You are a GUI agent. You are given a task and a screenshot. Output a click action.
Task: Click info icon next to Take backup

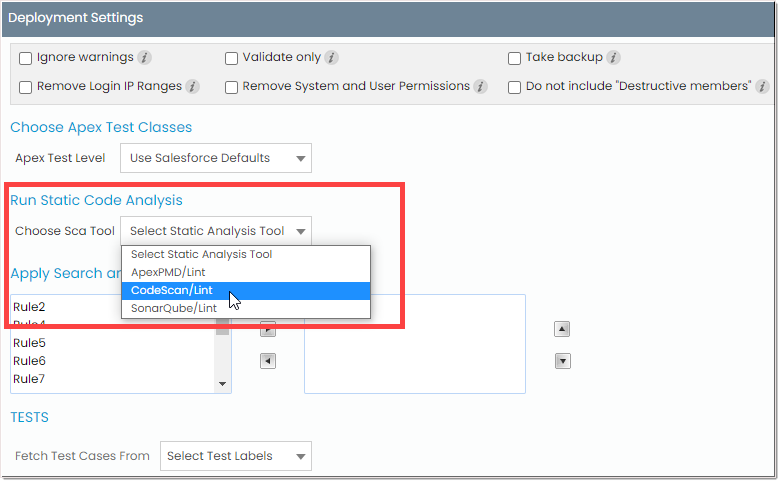[613, 58]
